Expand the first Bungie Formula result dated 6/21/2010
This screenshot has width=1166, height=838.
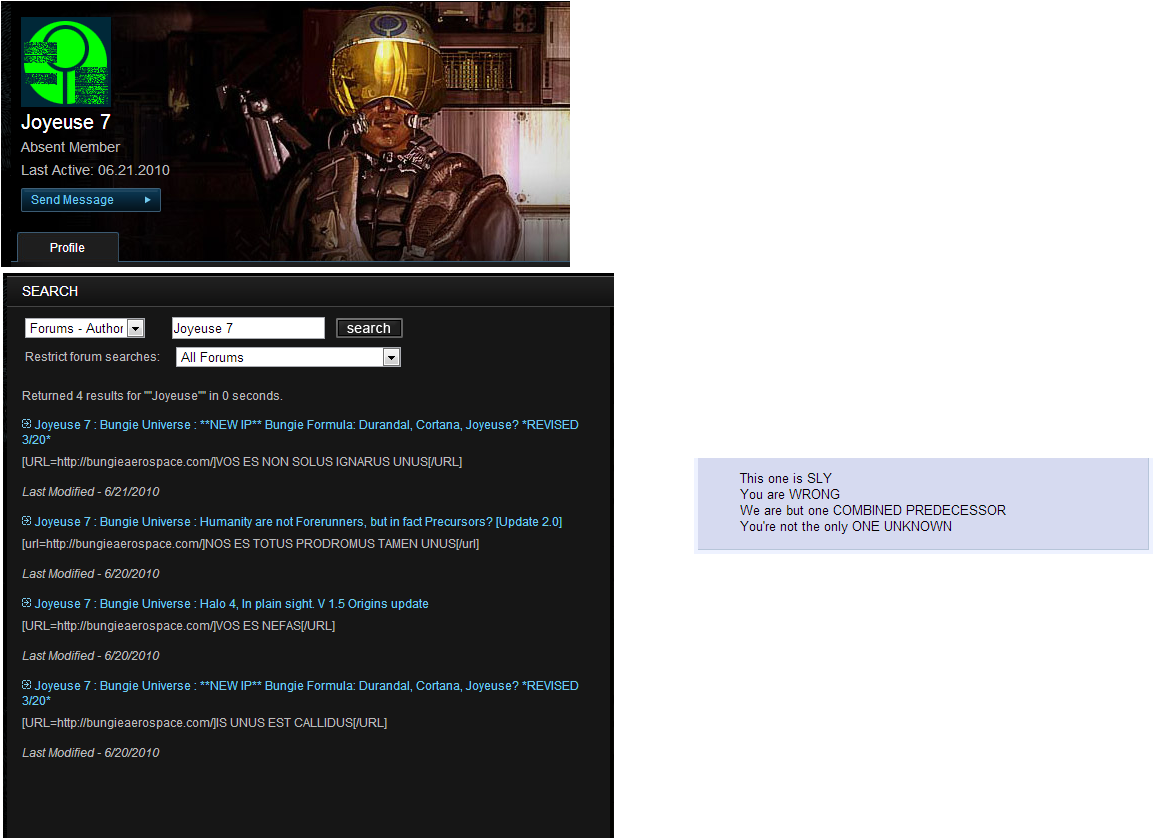click(26, 424)
